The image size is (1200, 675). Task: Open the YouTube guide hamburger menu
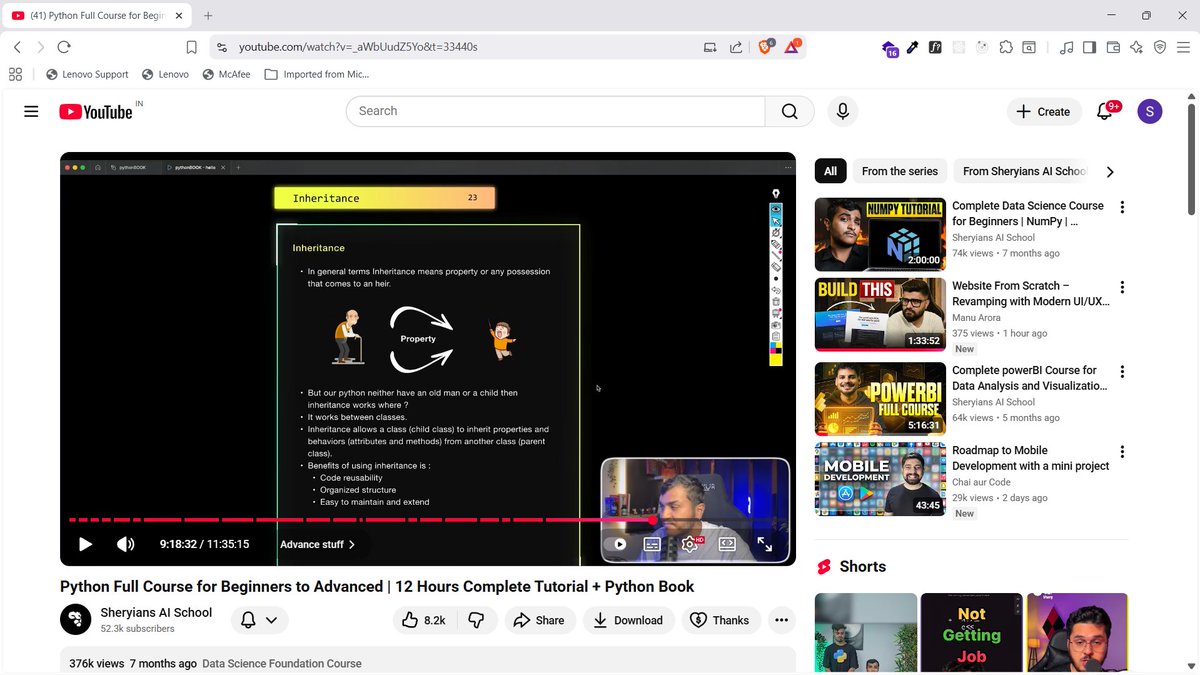[31, 112]
